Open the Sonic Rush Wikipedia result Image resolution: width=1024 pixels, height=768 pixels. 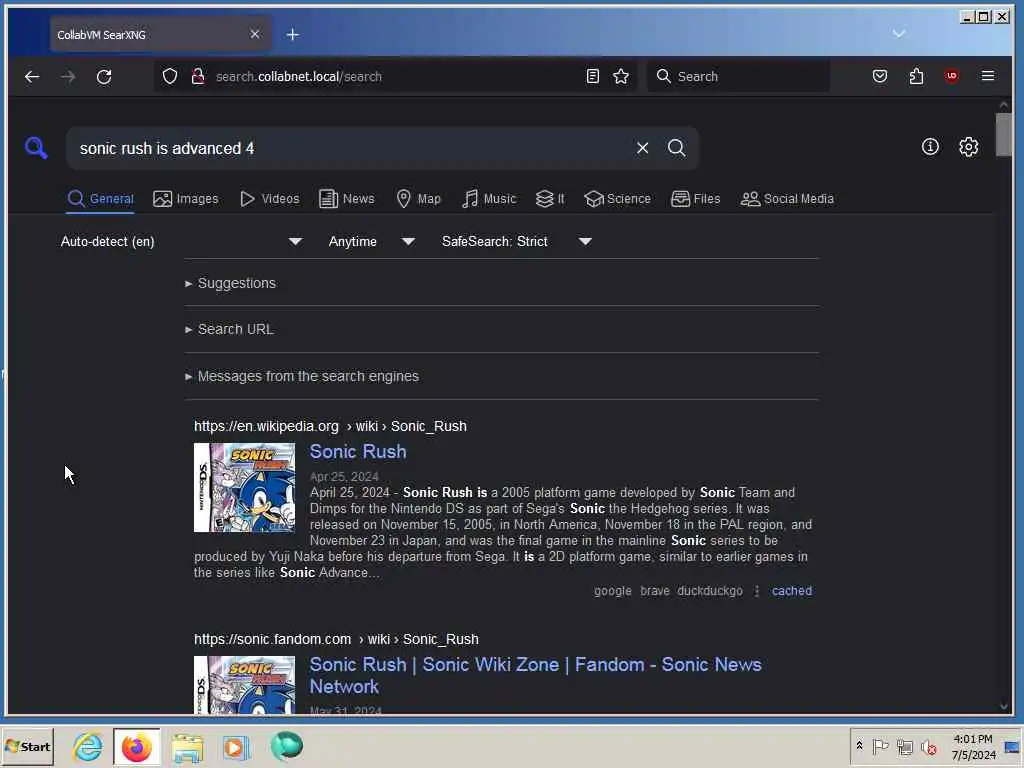pos(358,451)
